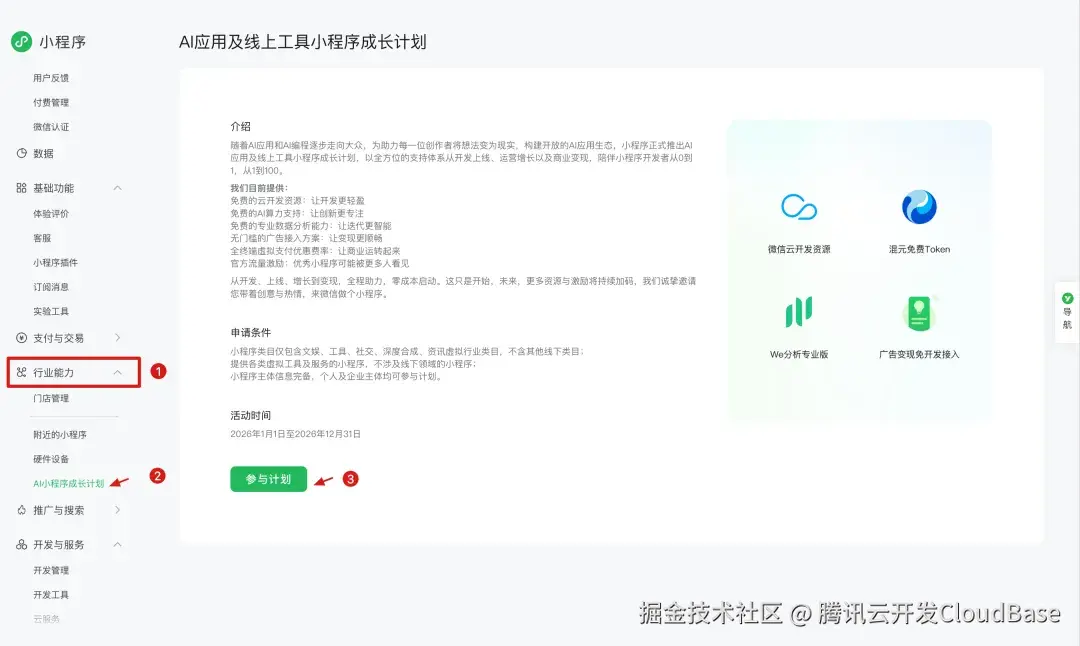Click the 广告变现免开发接入 lightbulb icon
The image size is (1080, 646).
[x=919, y=315]
